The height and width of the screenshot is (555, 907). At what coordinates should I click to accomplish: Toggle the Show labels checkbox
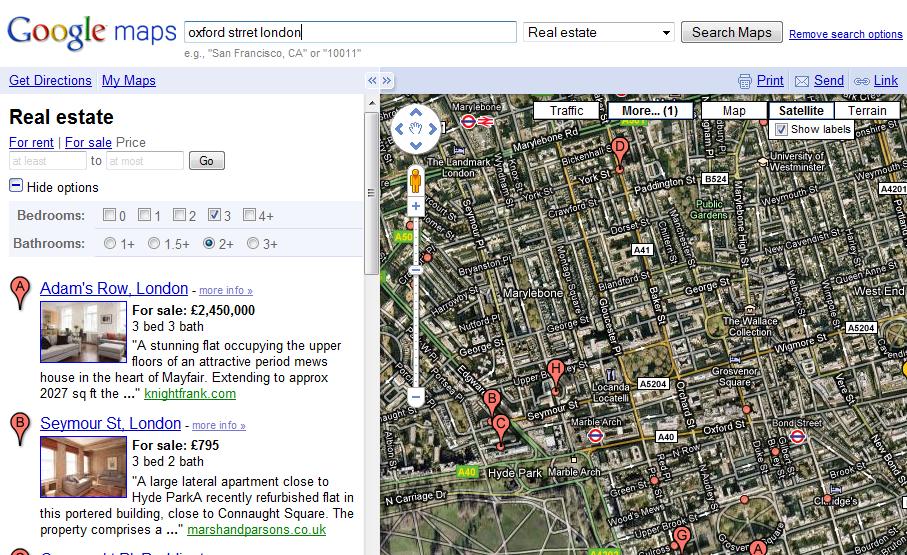(x=781, y=129)
